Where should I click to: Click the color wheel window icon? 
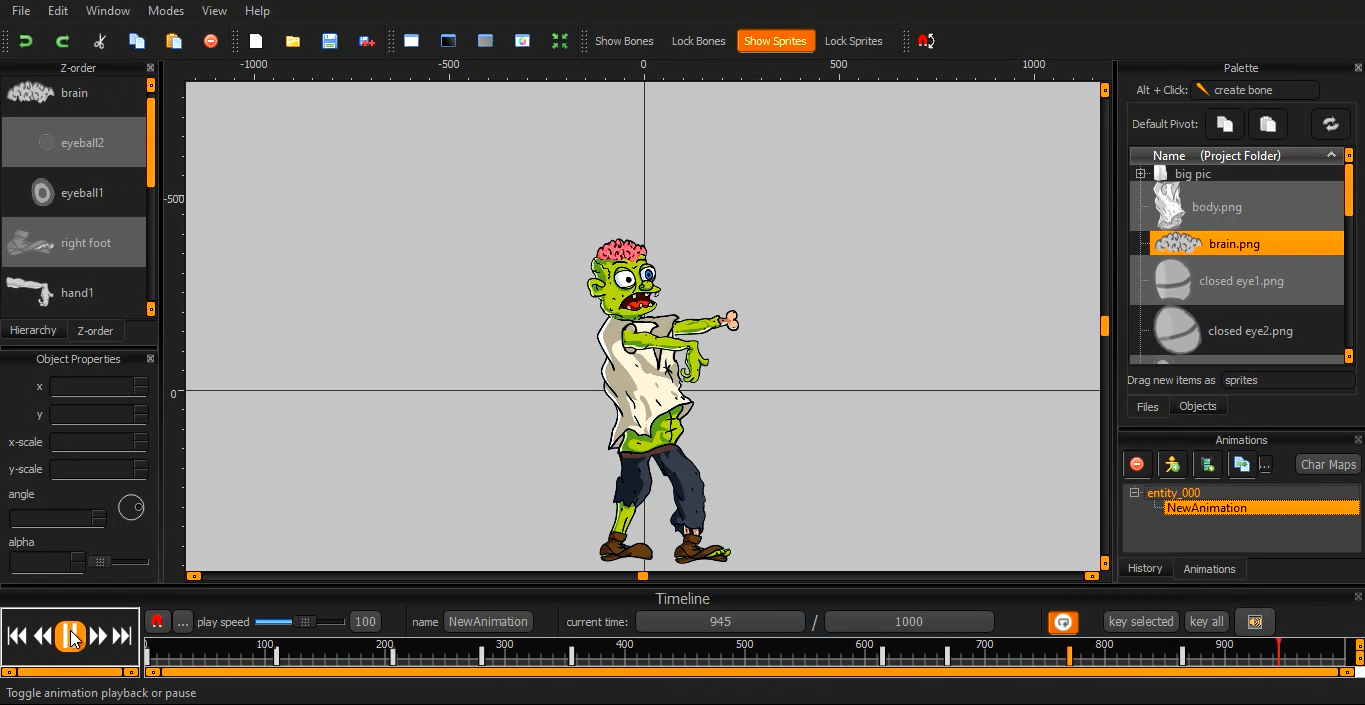coord(522,41)
